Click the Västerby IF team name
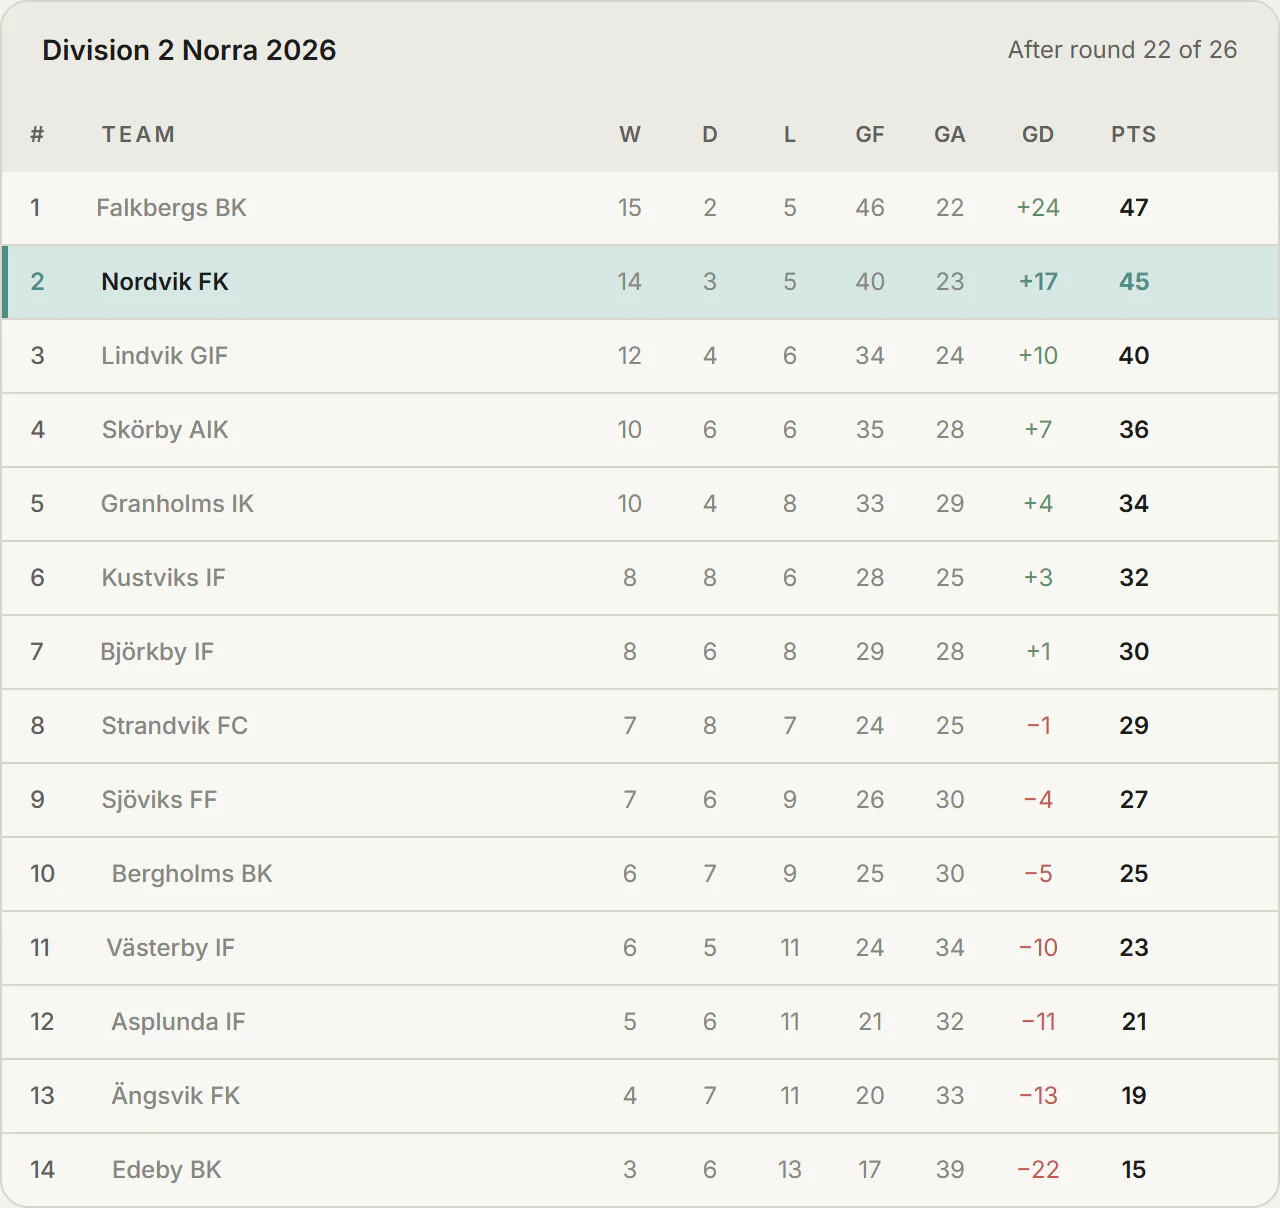1280x1208 pixels. [171, 948]
